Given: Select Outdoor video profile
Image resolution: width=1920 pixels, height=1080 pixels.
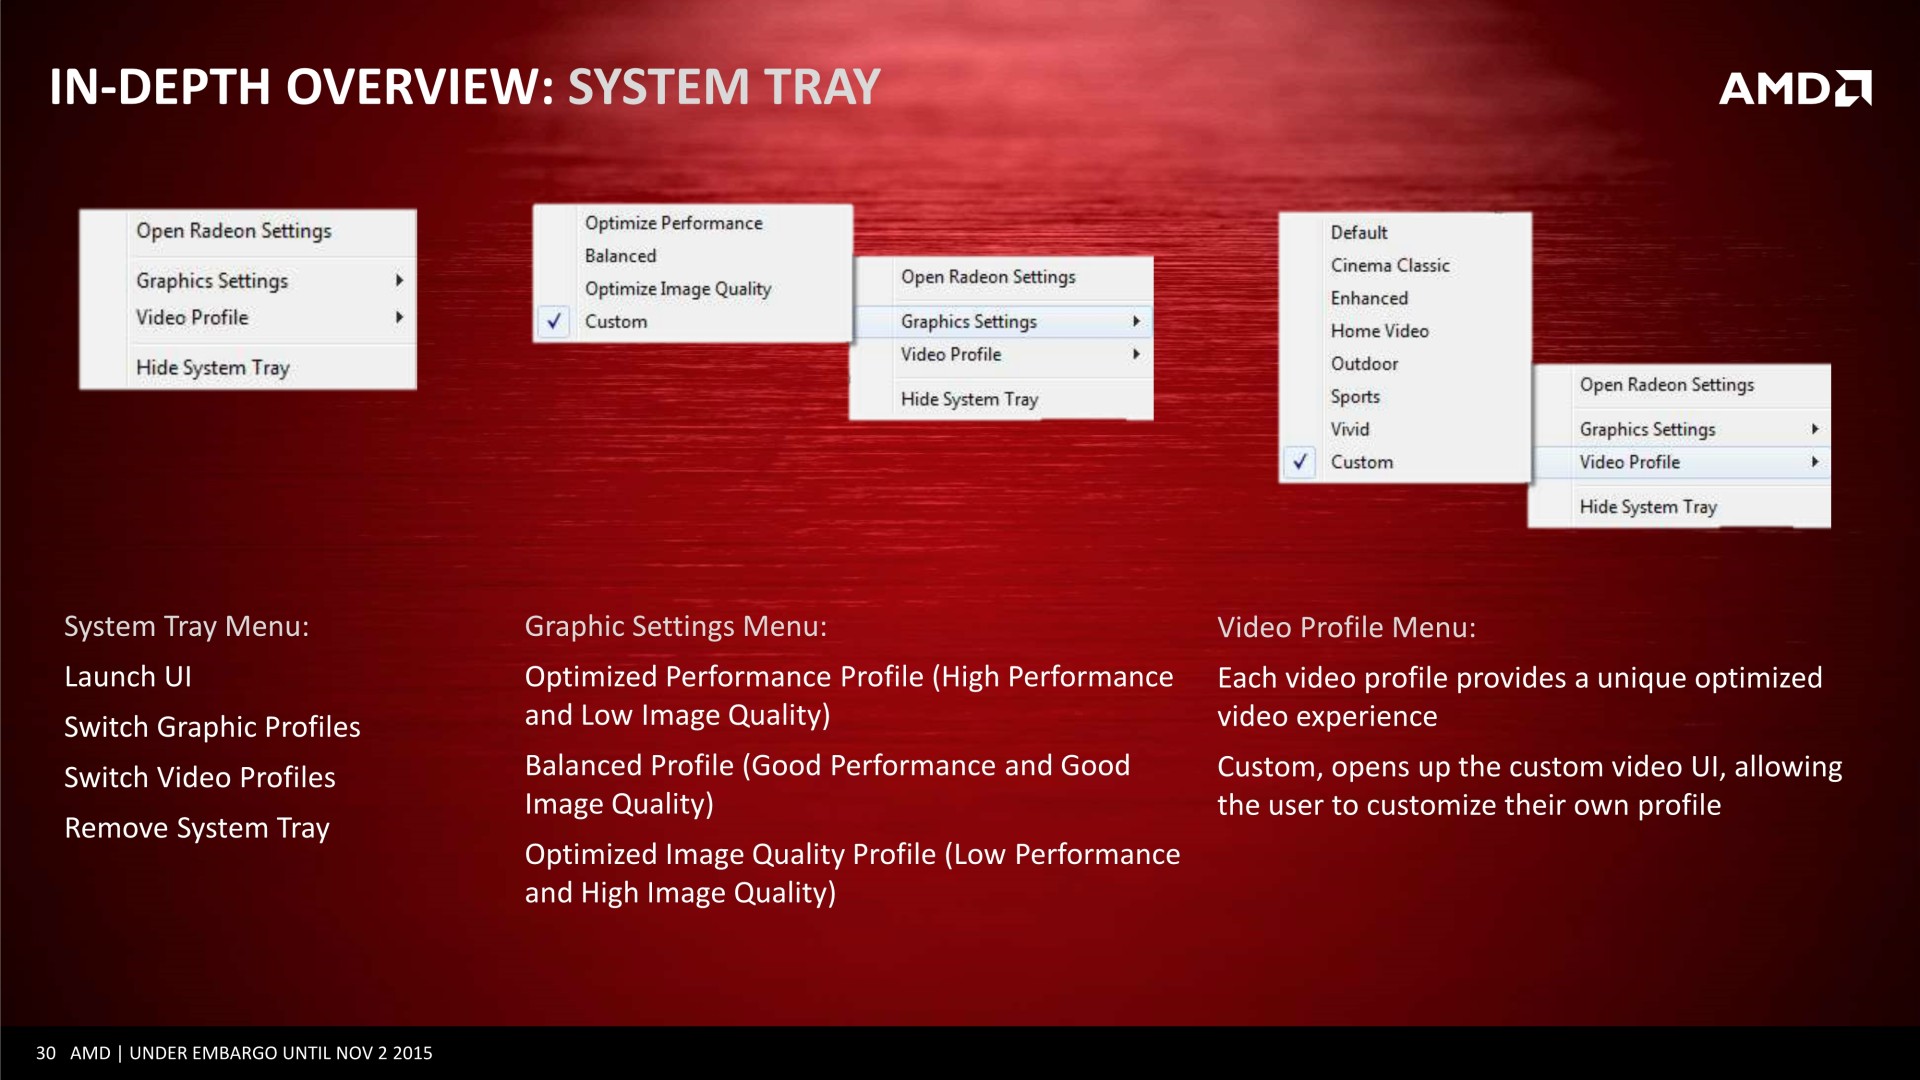Looking at the screenshot, I should coord(1364,364).
